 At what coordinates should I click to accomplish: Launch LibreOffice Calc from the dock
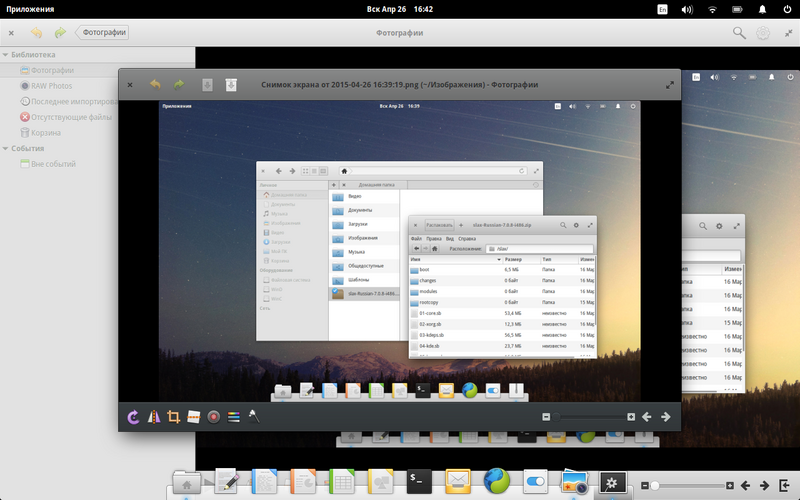coord(342,482)
